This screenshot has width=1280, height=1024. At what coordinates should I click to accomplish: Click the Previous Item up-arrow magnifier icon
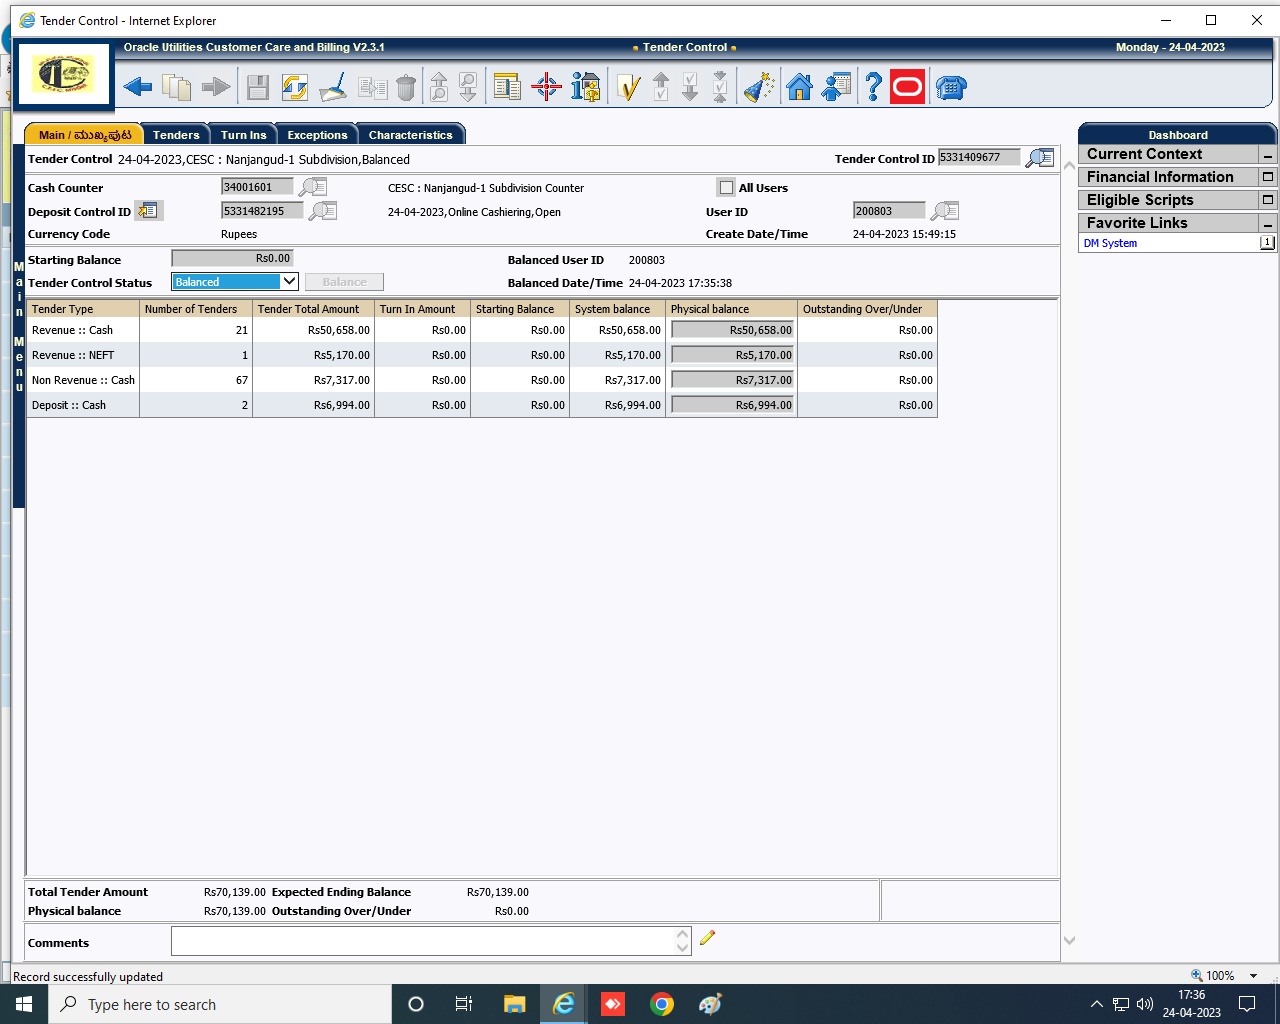439,88
